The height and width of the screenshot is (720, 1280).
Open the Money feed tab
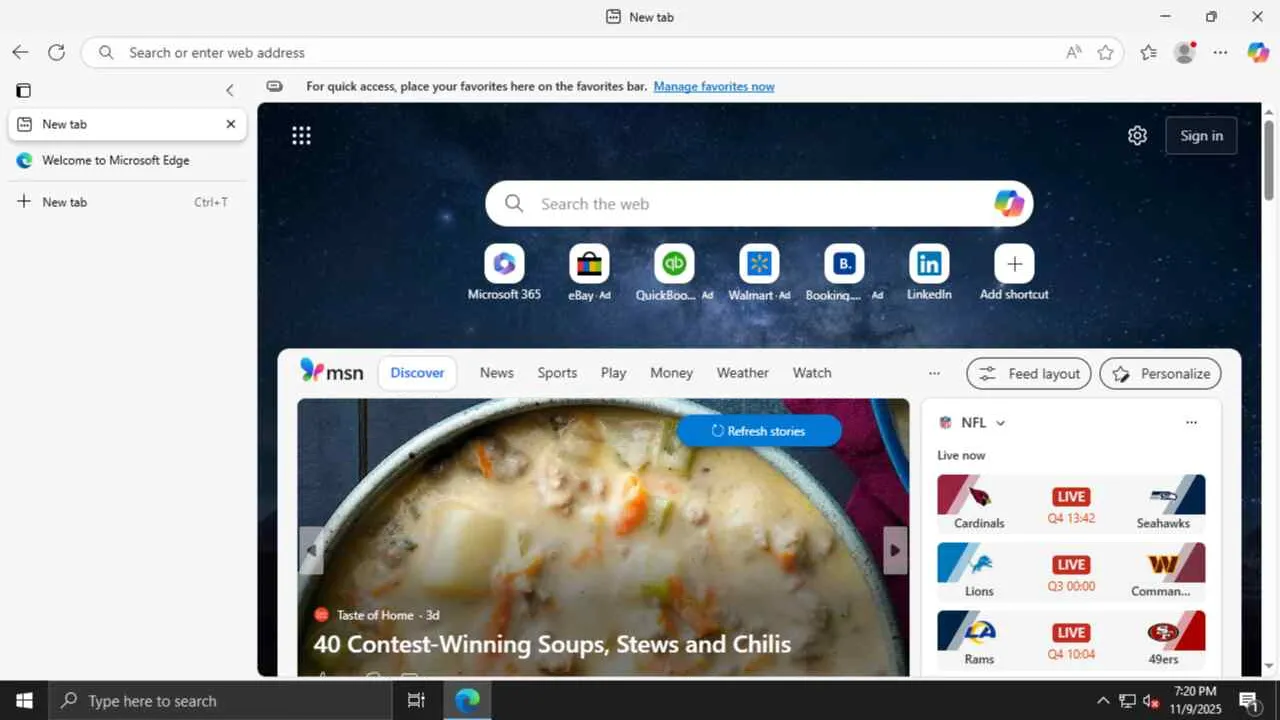671,373
